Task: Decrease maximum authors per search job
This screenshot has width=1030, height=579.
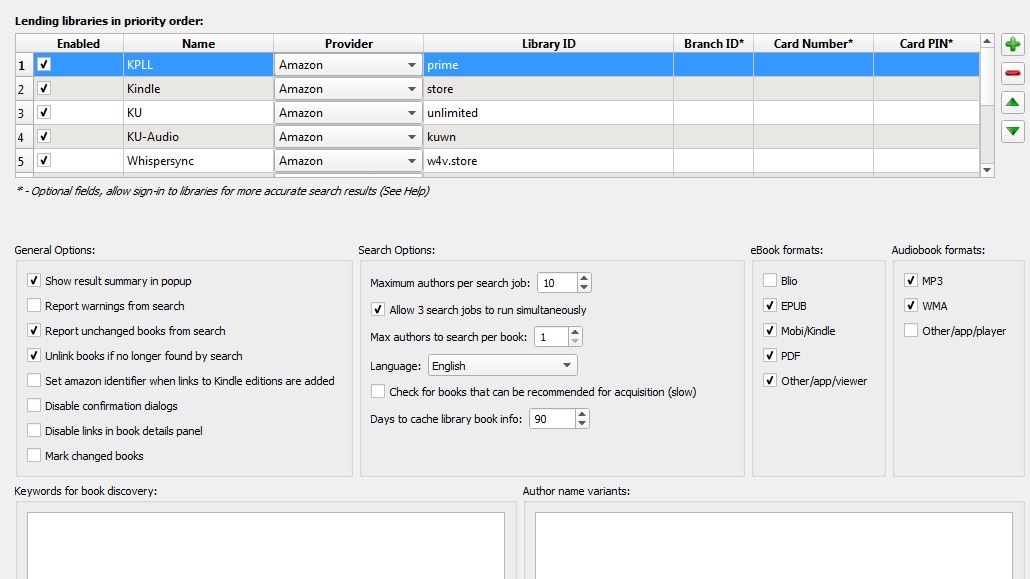Action: [x=584, y=287]
